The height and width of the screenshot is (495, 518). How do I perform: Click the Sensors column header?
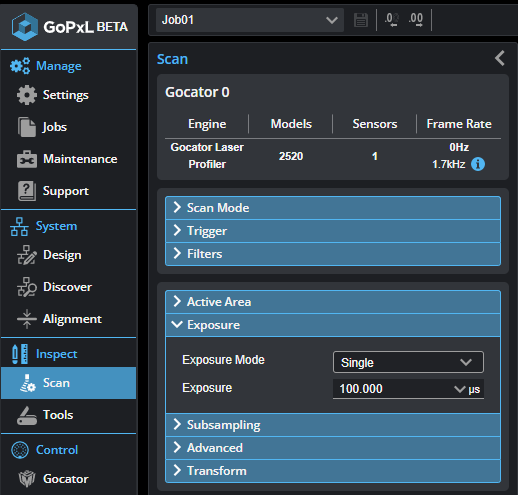(x=375, y=124)
